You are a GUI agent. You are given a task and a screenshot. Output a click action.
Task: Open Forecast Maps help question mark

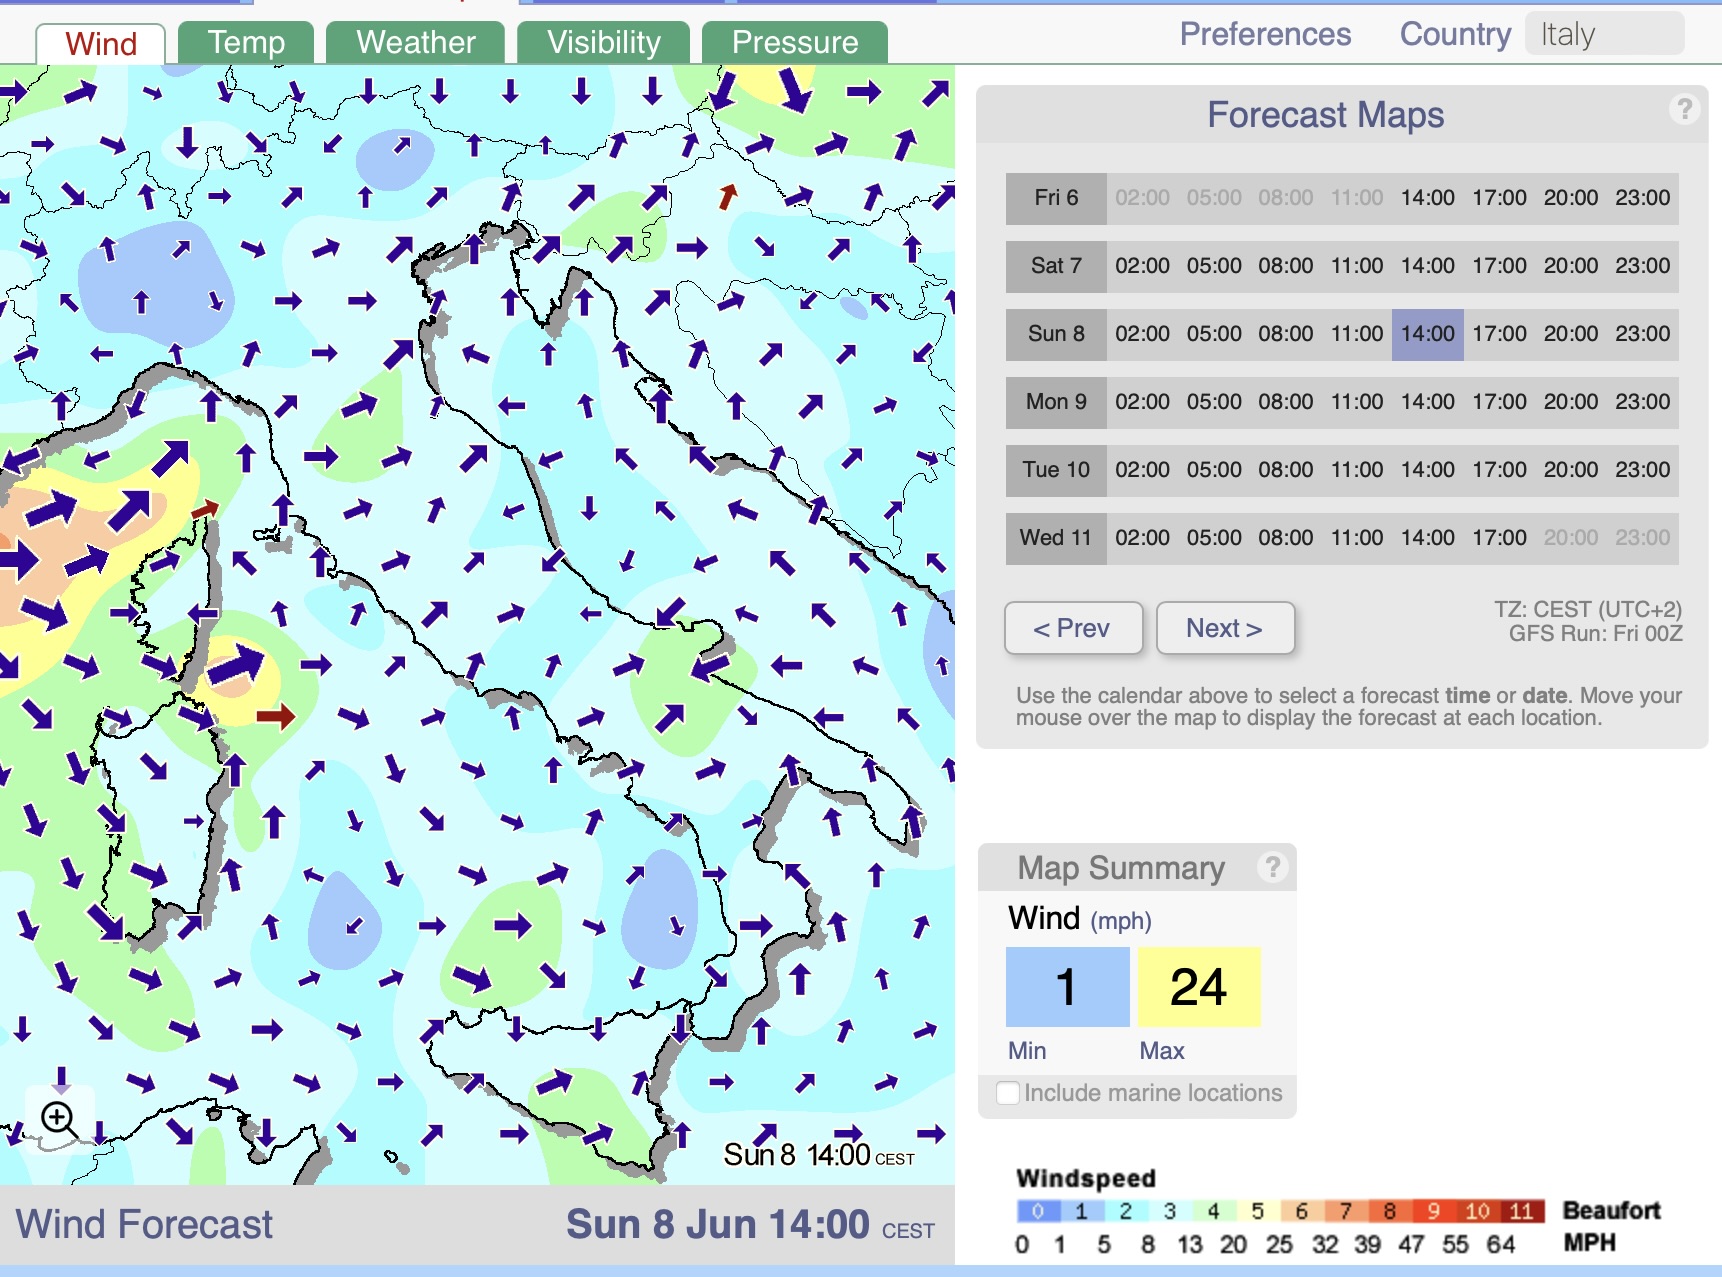(1685, 108)
